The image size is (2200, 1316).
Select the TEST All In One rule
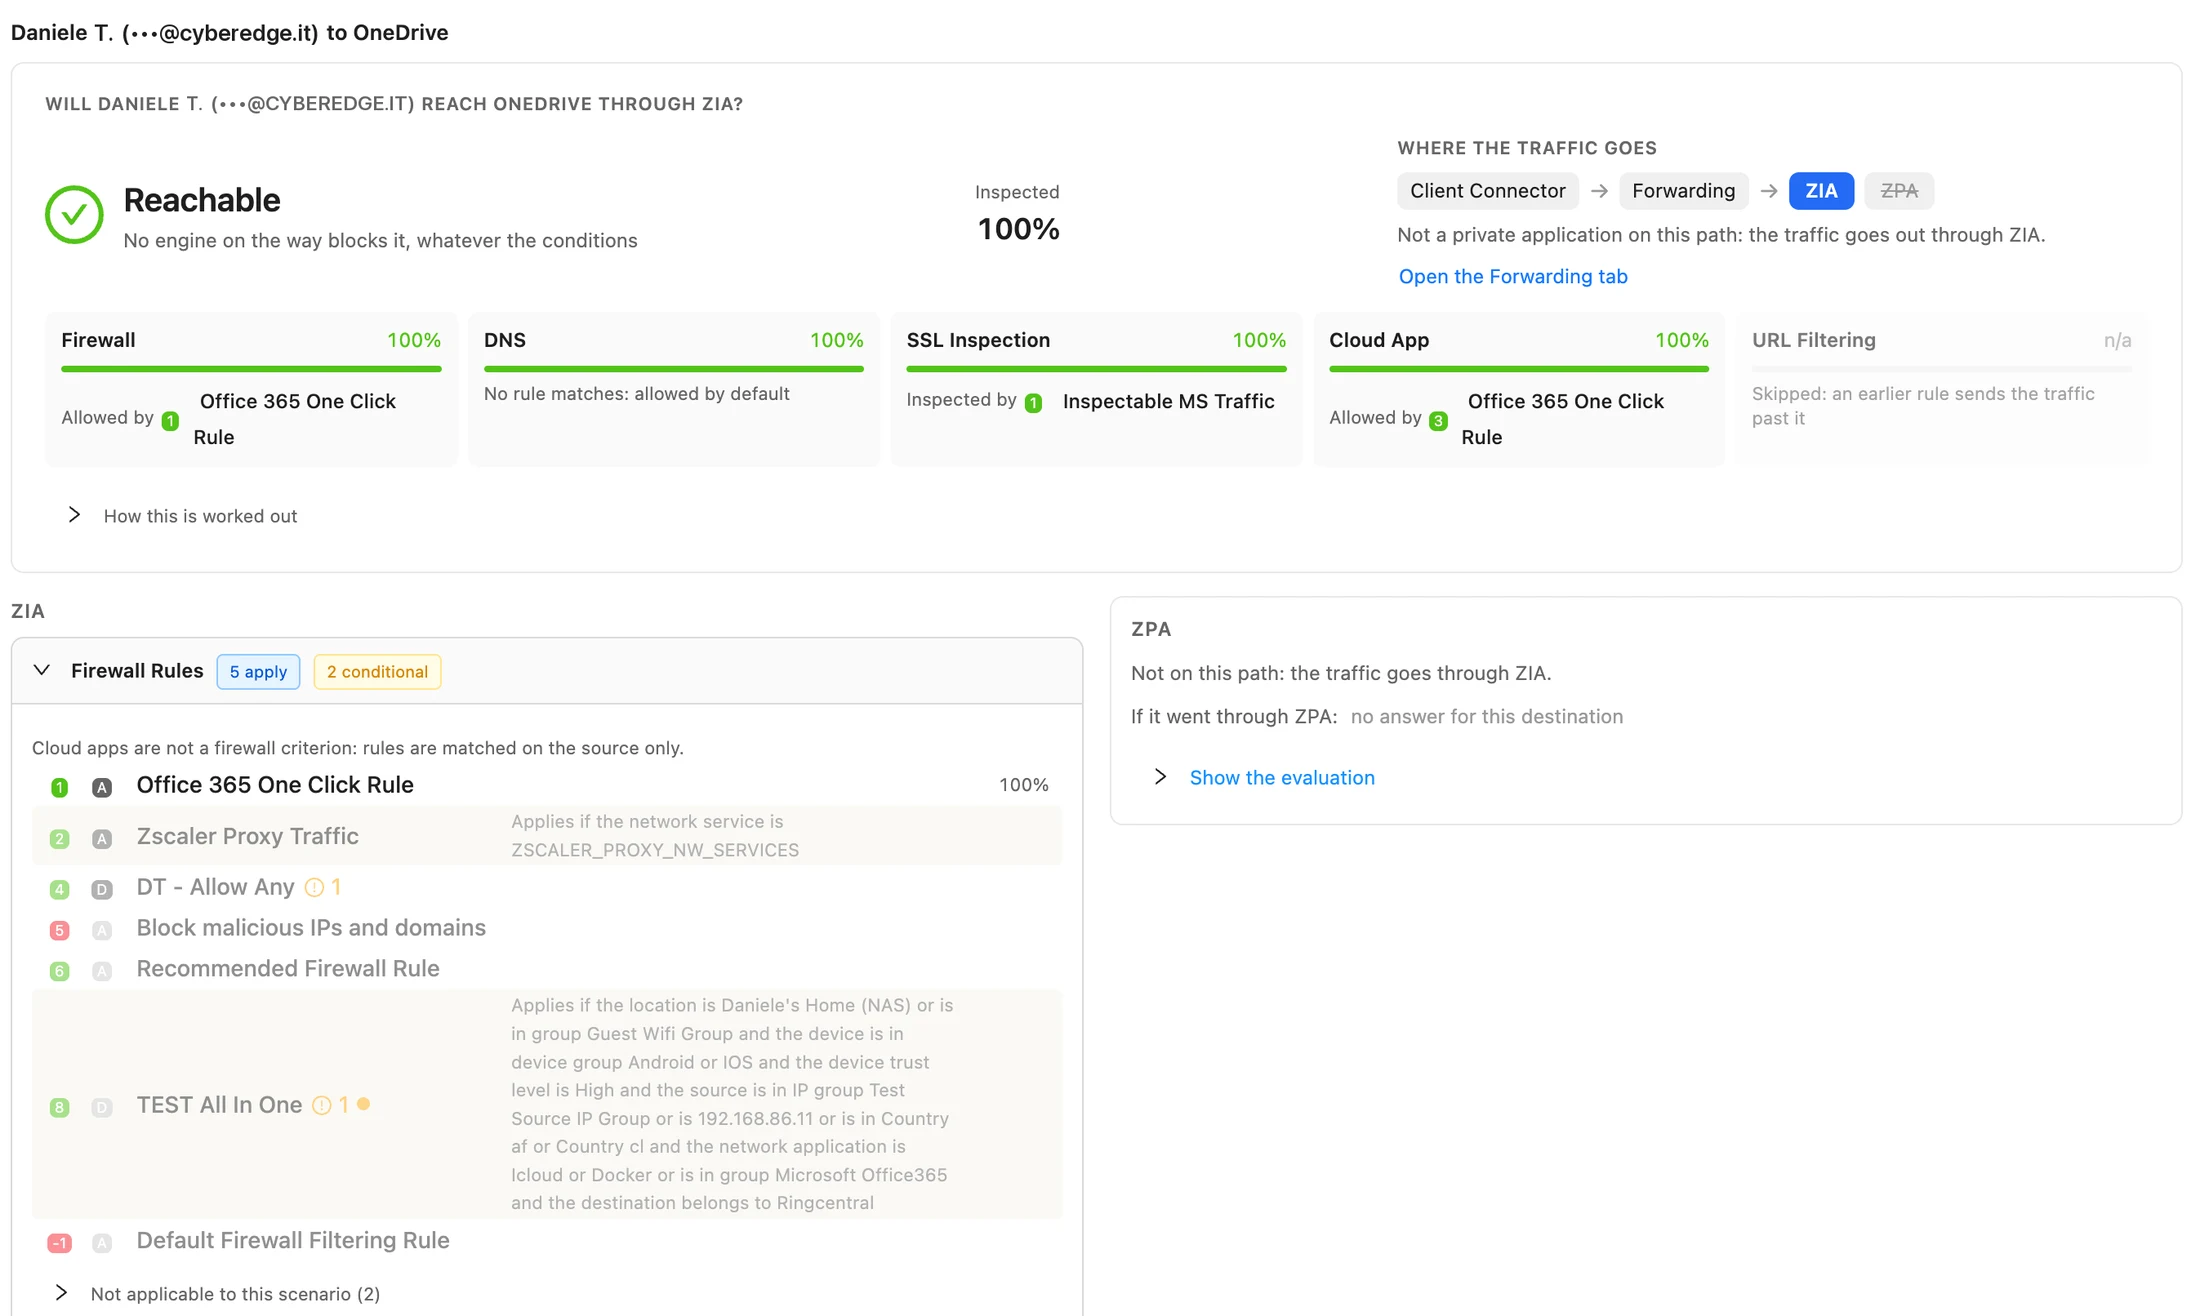click(547, 1105)
